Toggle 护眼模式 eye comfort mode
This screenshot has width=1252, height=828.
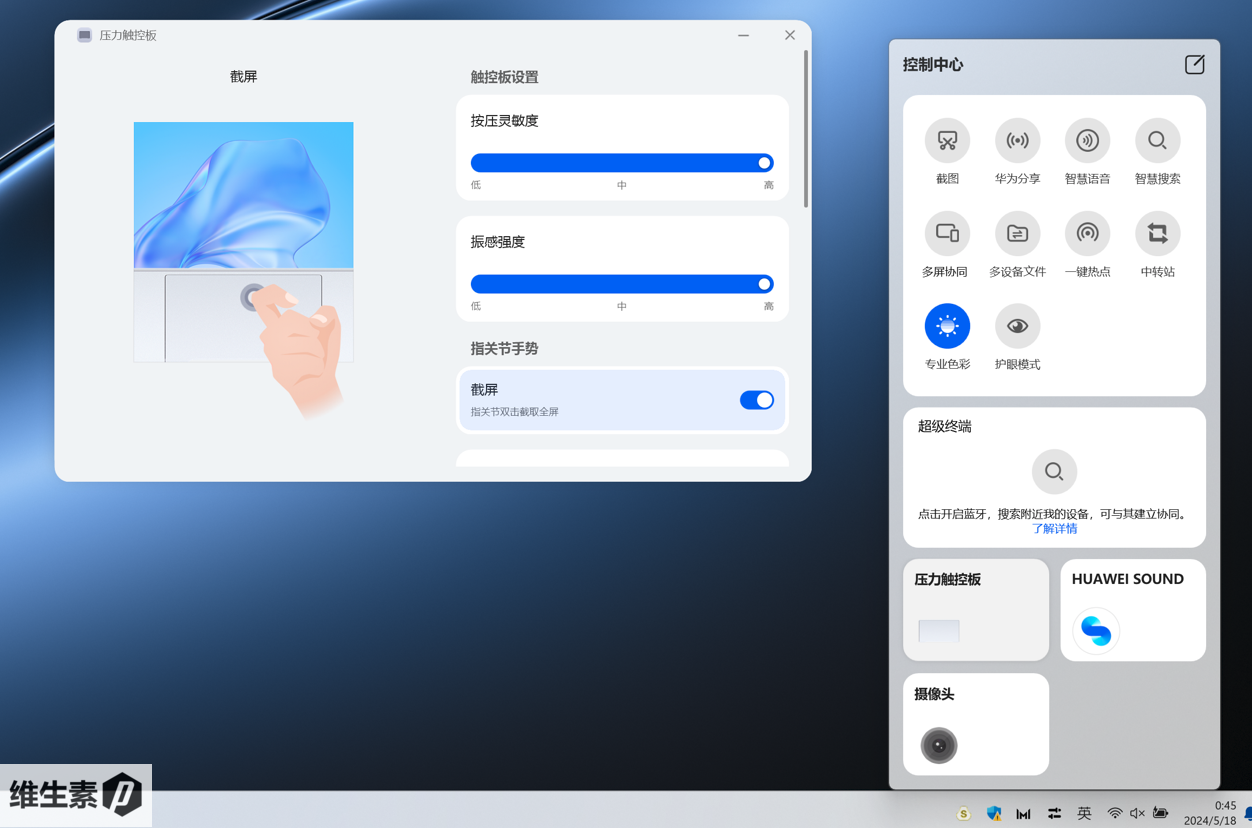(1017, 327)
